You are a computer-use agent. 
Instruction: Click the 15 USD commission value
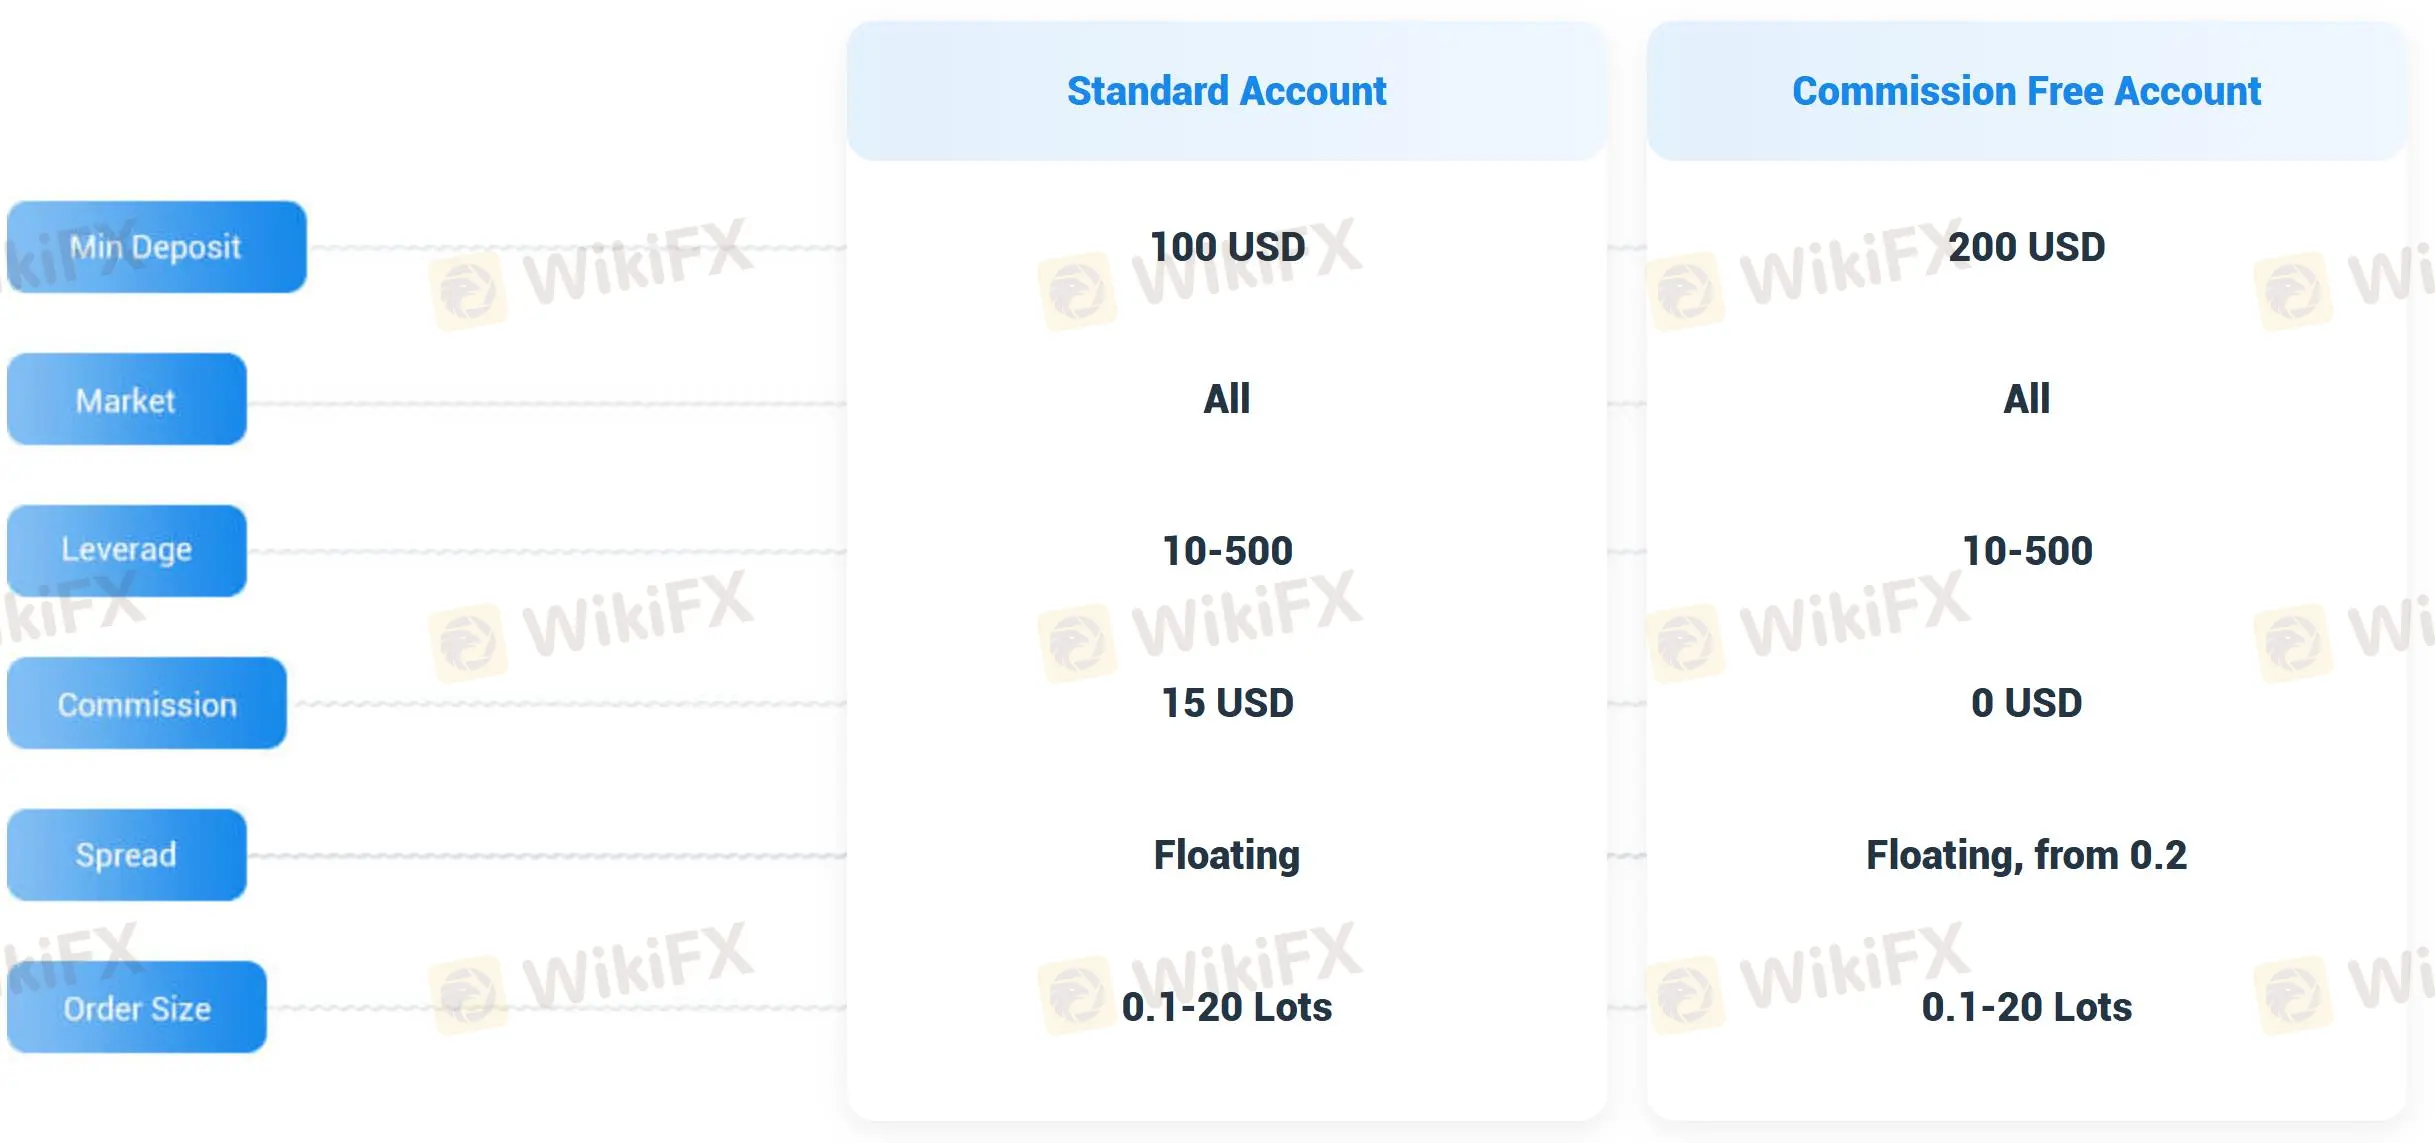pyautogui.click(x=1227, y=703)
